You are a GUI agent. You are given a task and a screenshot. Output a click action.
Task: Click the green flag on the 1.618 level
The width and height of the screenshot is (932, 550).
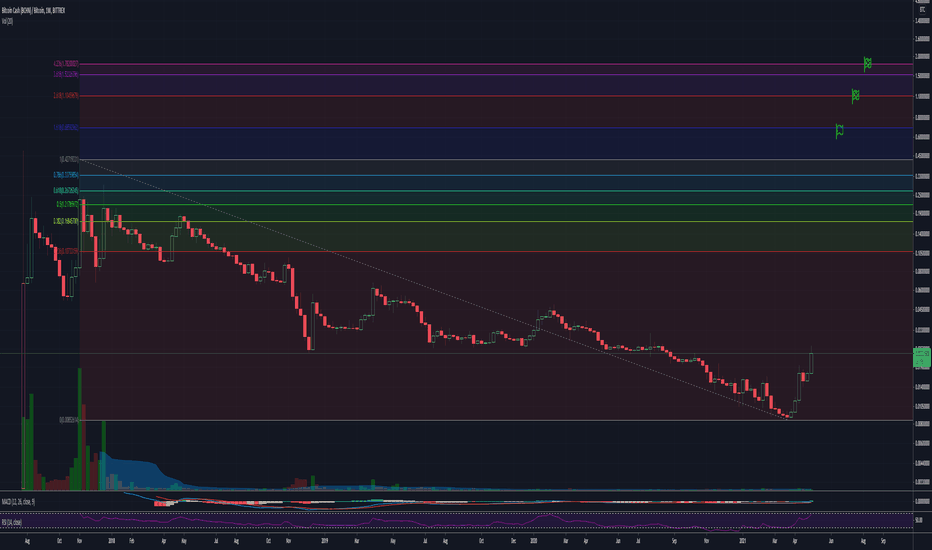[x=839, y=131]
